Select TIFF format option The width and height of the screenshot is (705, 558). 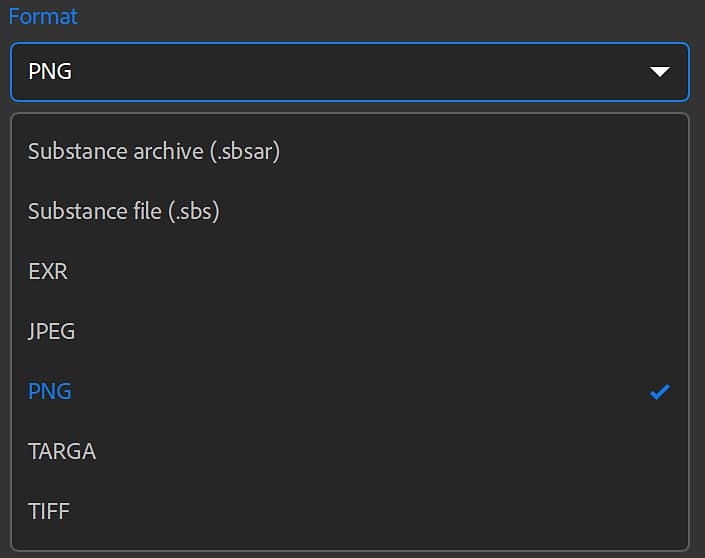point(49,511)
